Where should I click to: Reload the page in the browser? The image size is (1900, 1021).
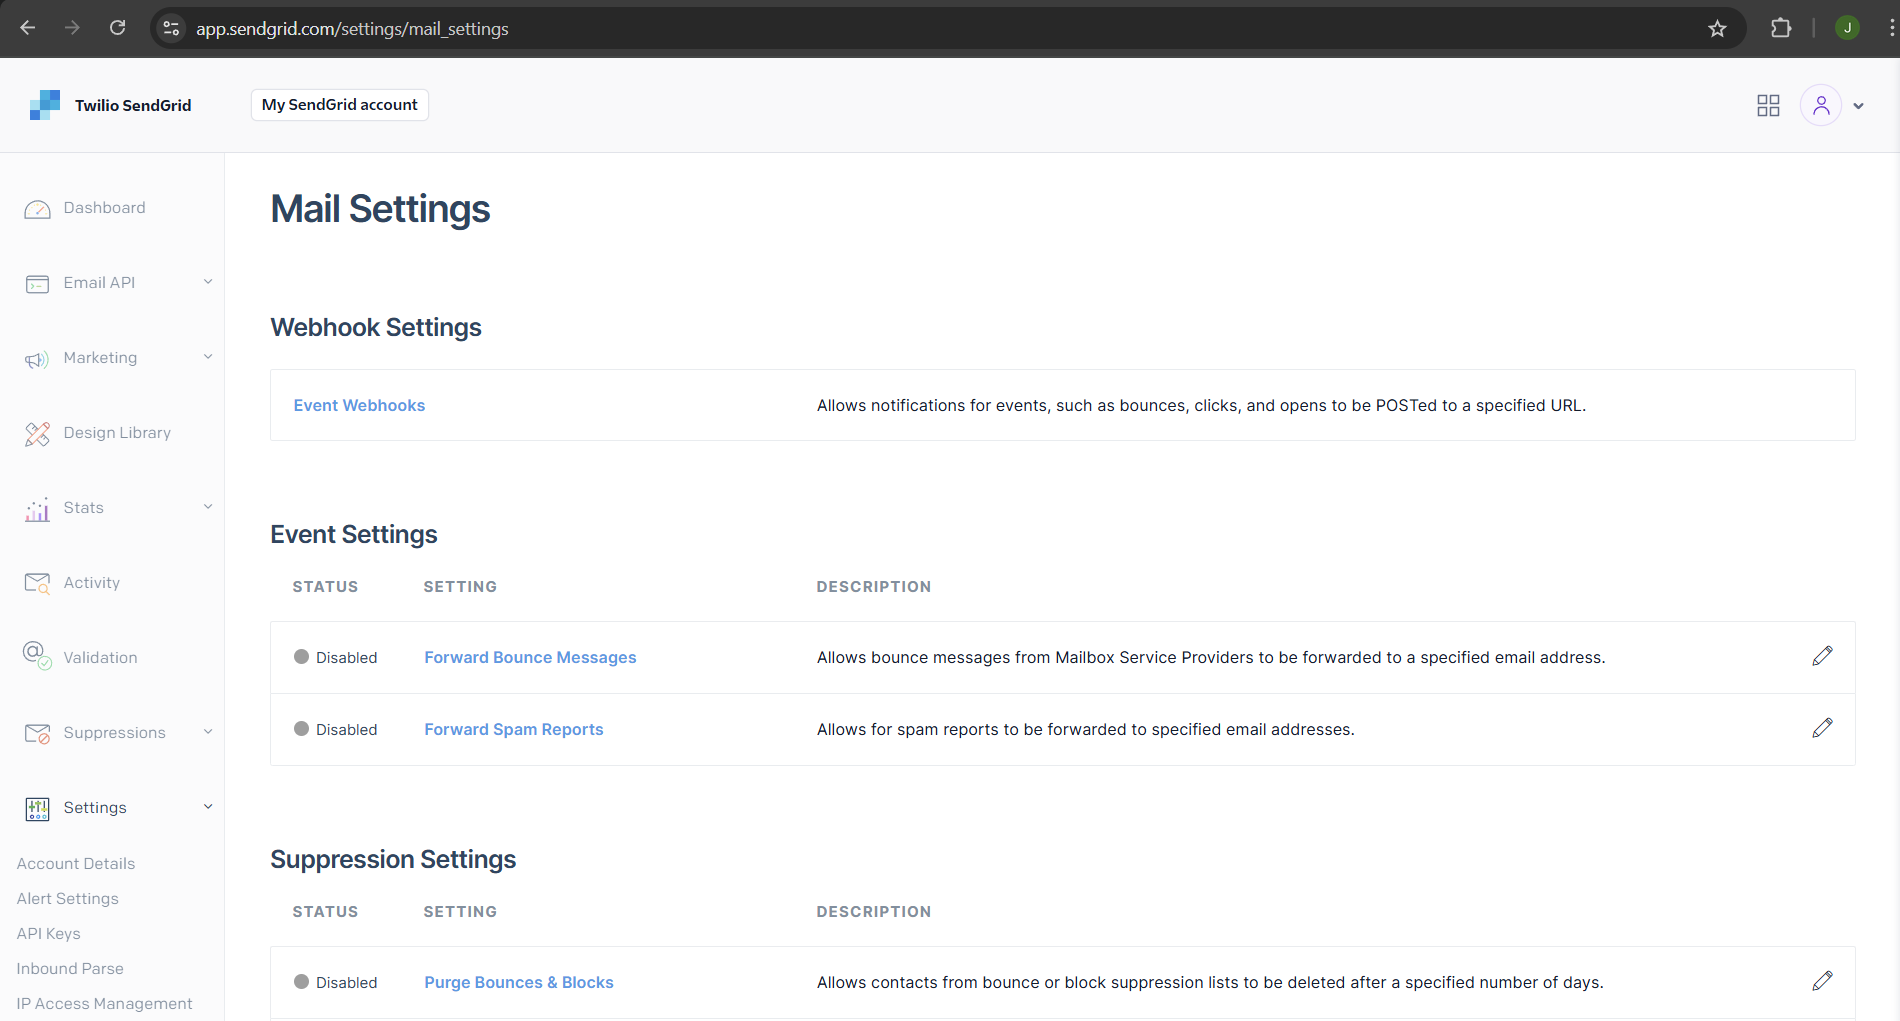[118, 28]
